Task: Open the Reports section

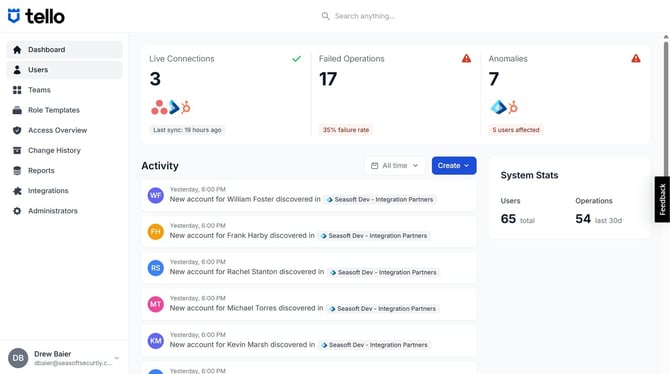Action: [x=65, y=171]
